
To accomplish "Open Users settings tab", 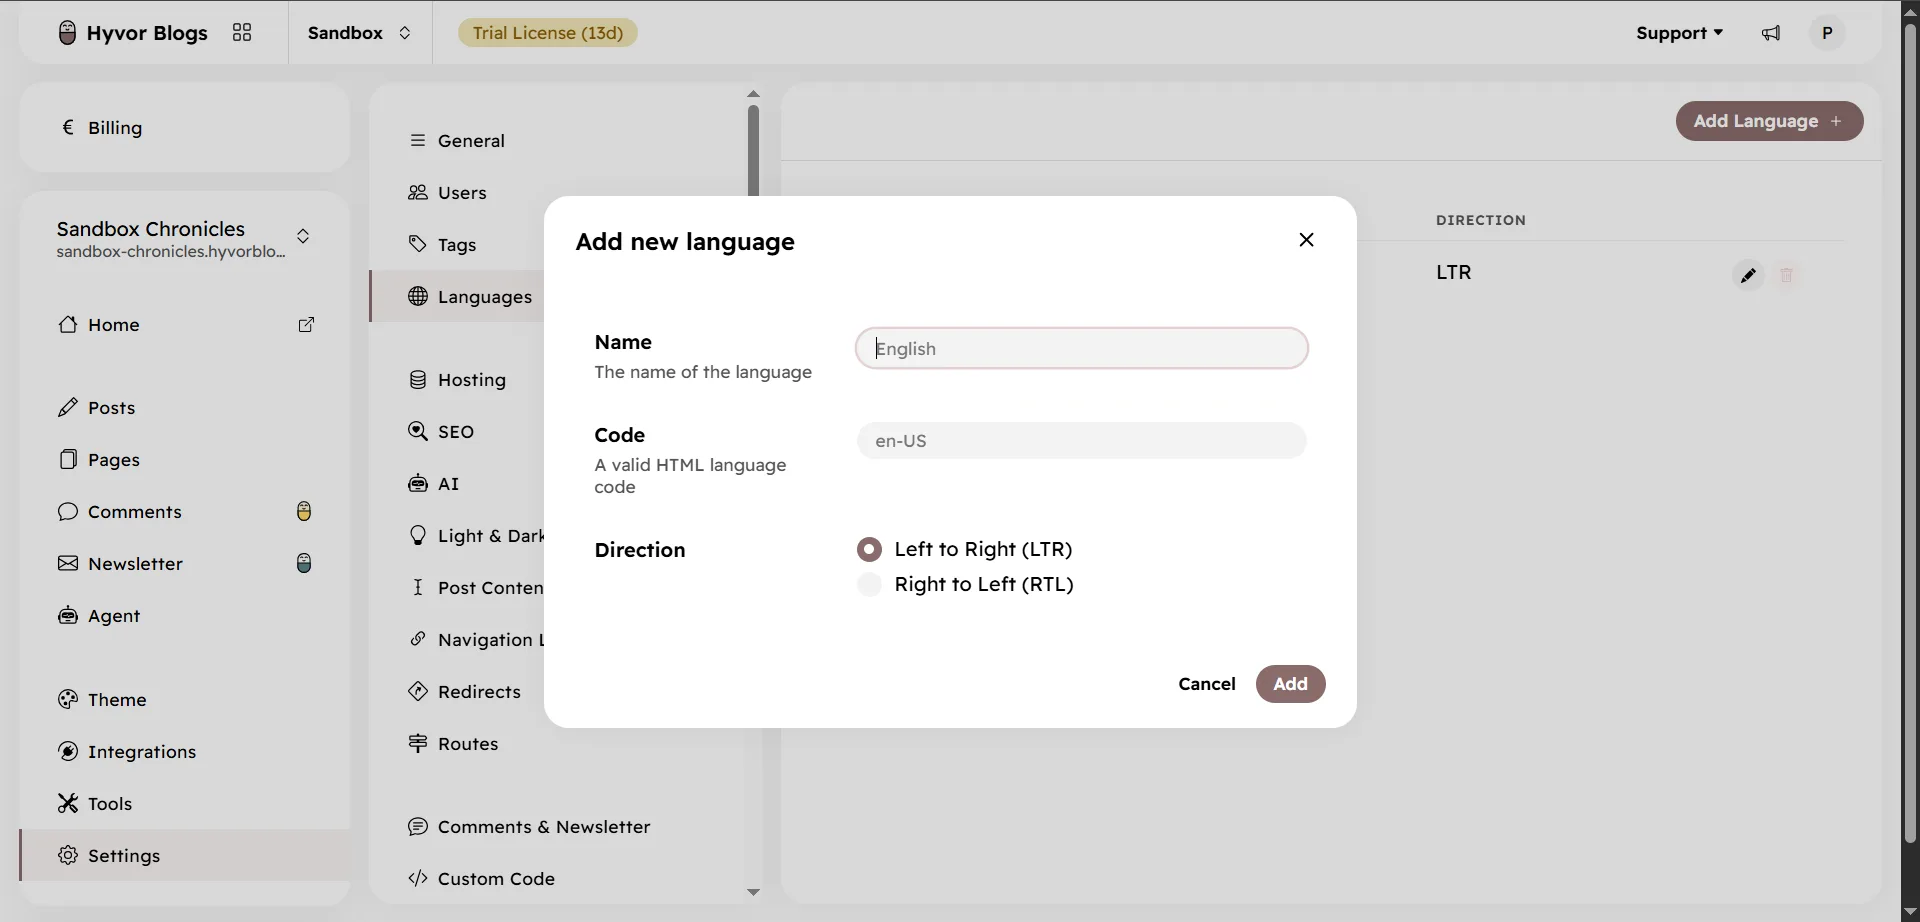I will [x=447, y=193].
